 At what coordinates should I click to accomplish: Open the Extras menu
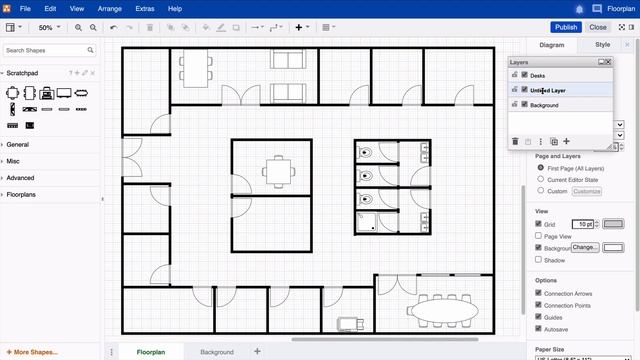coord(145,9)
